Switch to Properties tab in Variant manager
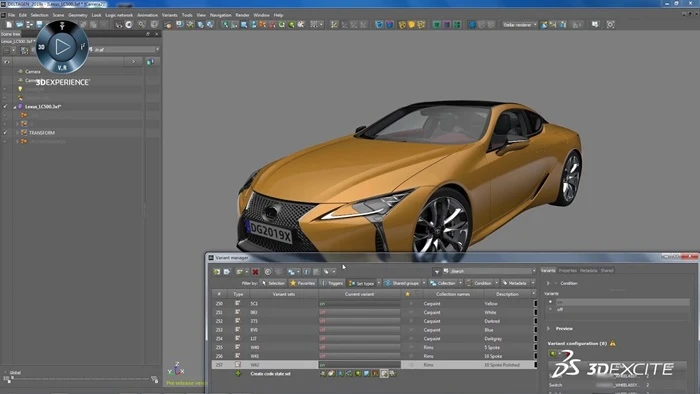Image resolution: width=700 pixels, height=394 pixels. click(567, 270)
